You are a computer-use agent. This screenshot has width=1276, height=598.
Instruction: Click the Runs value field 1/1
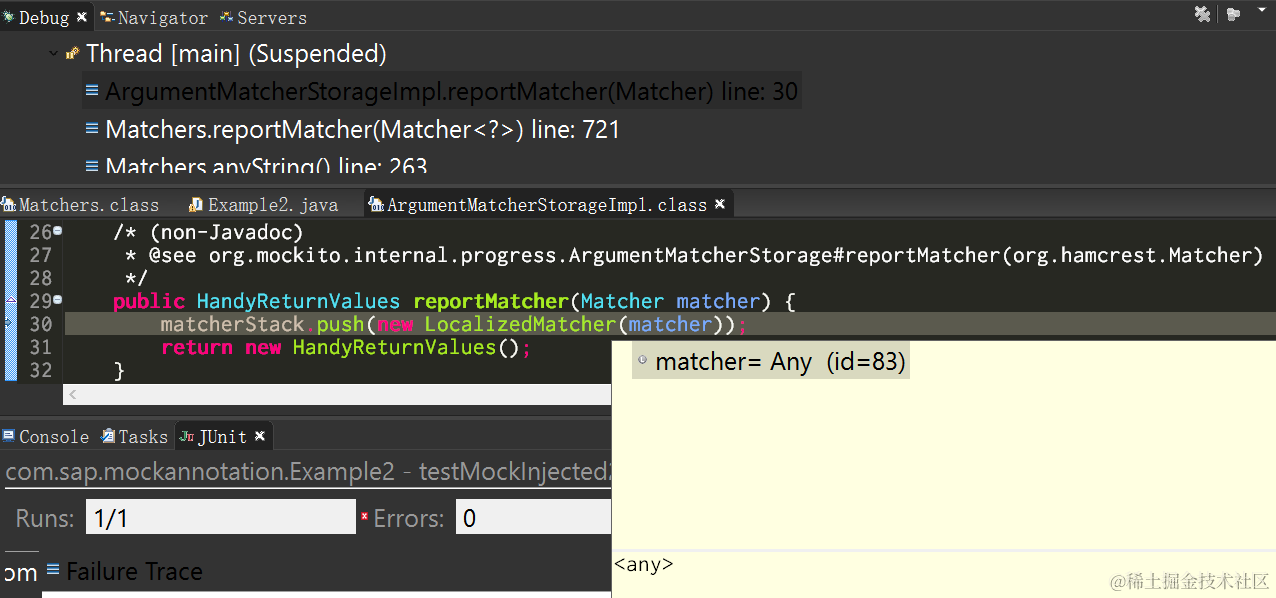220,517
